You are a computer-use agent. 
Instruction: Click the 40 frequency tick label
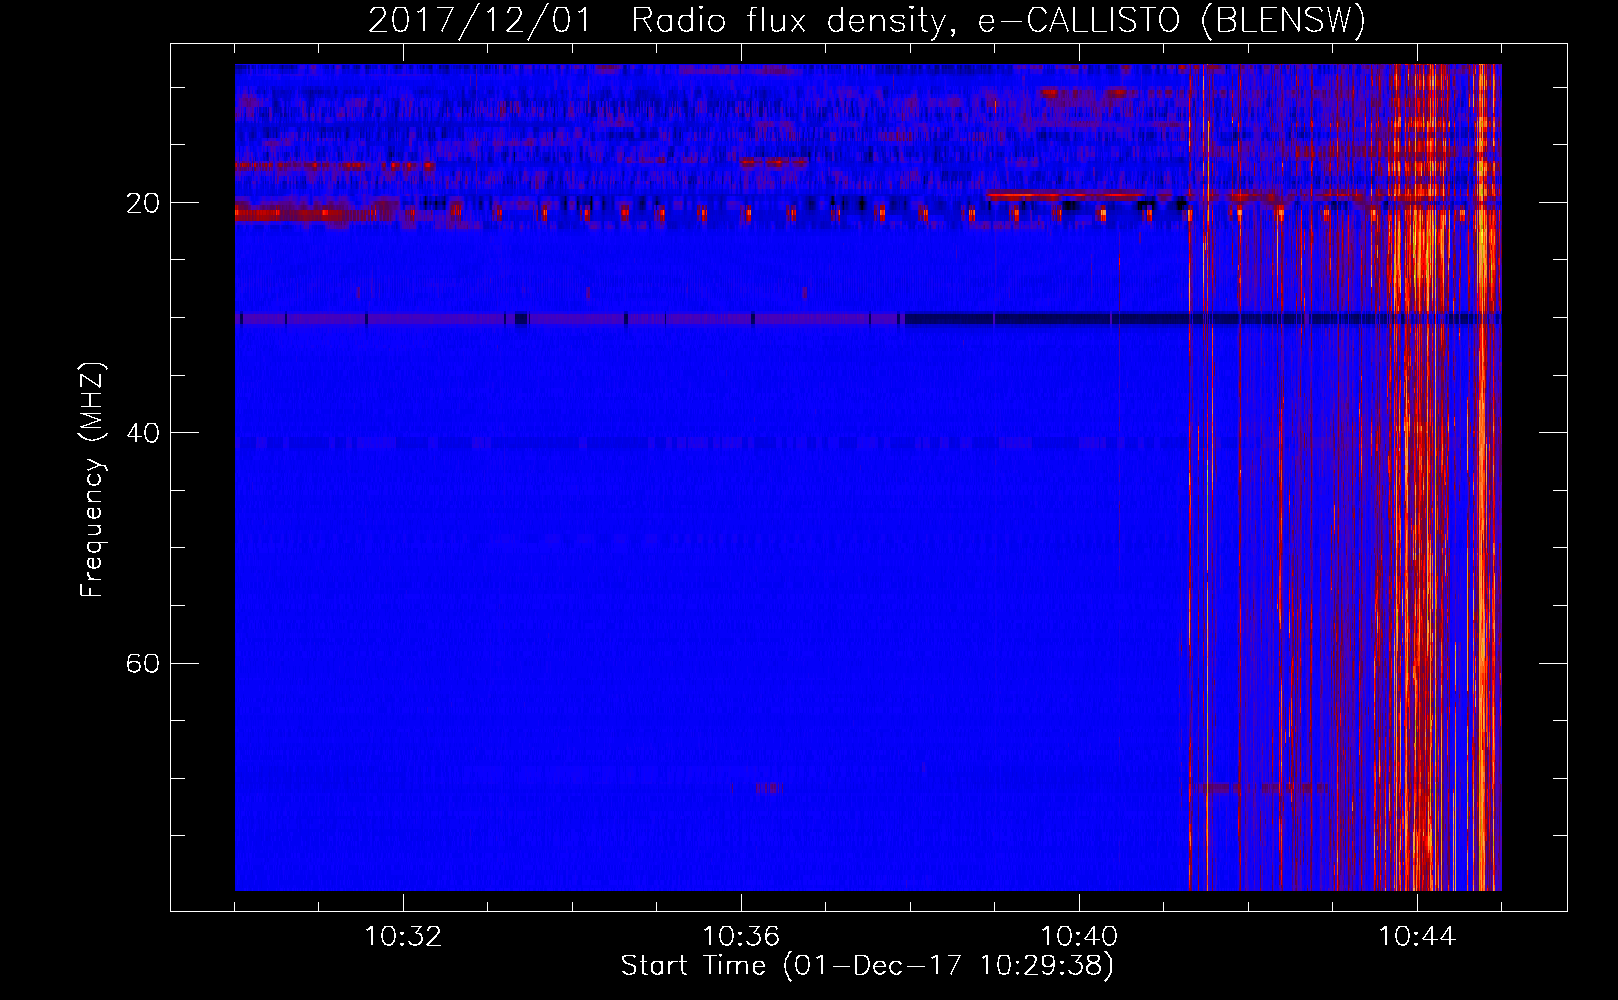coord(143,433)
